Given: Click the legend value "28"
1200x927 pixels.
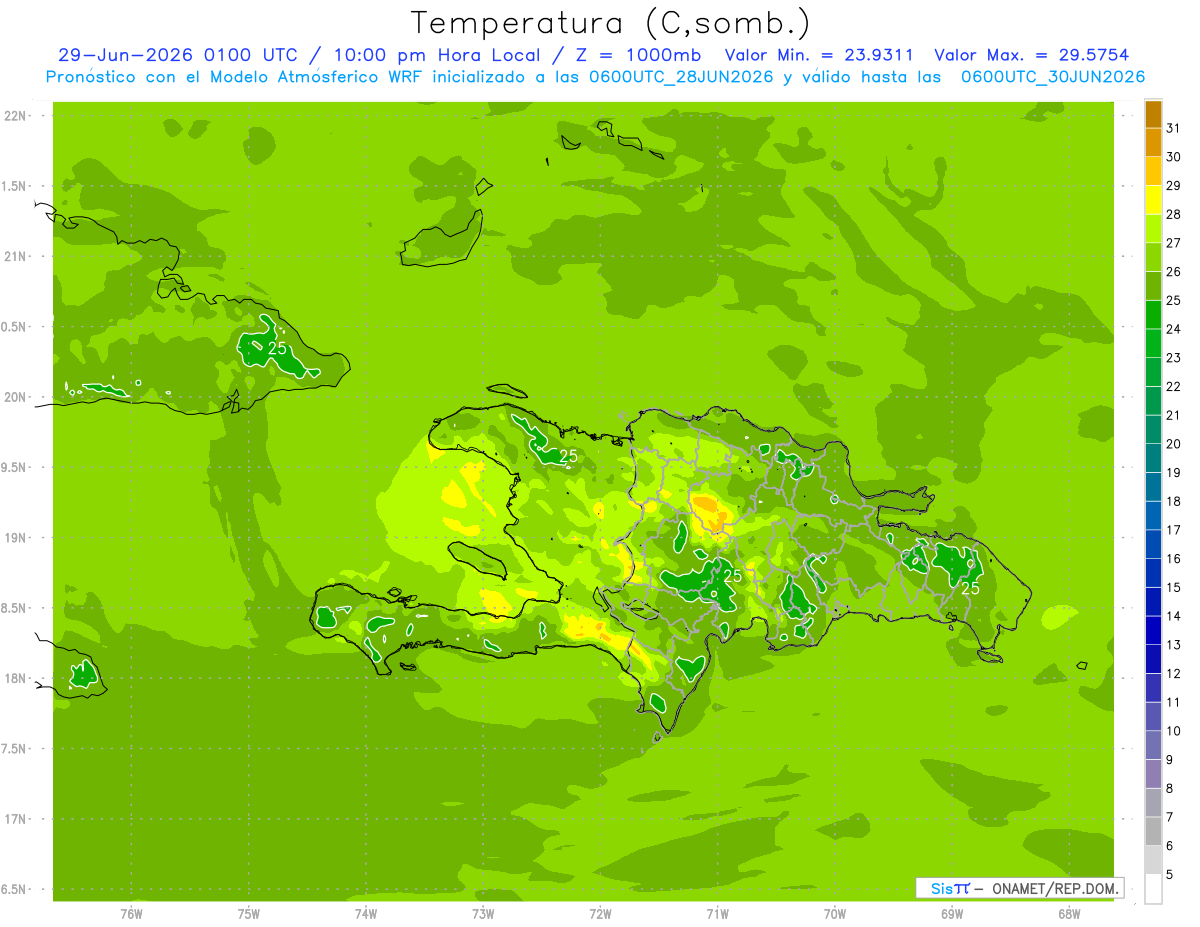Looking at the screenshot, I should (x=1174, y=214).
